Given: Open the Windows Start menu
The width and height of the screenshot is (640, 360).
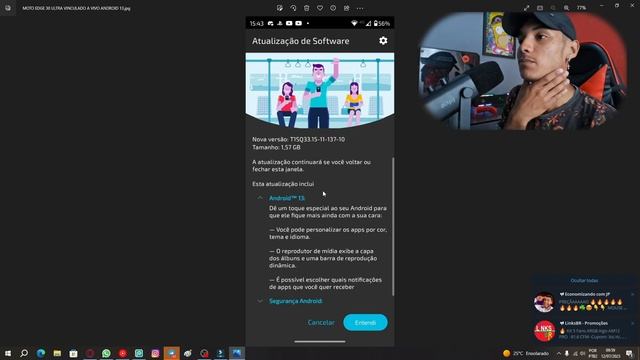Looking at the screenshot, I should click(8, 353).
